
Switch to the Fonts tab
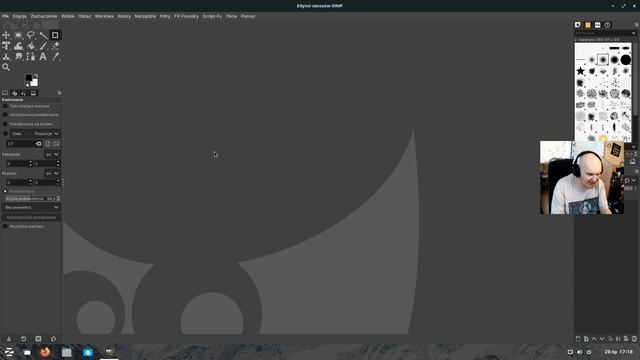[x=598, y=25]
